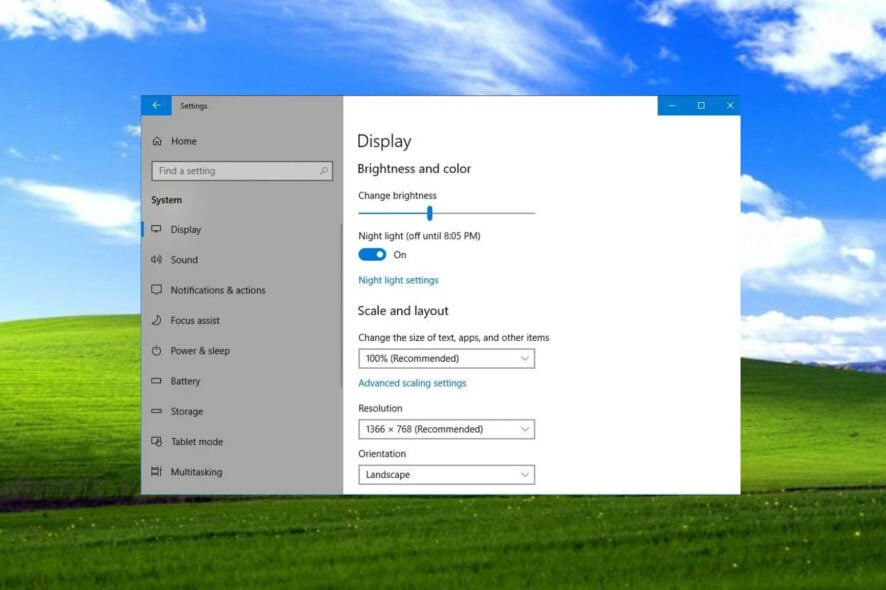Open the 1366 × 768 Resolution dropdown
Image resolution: width=886 pixels, height=590 pixels.
tap(446, 429)
